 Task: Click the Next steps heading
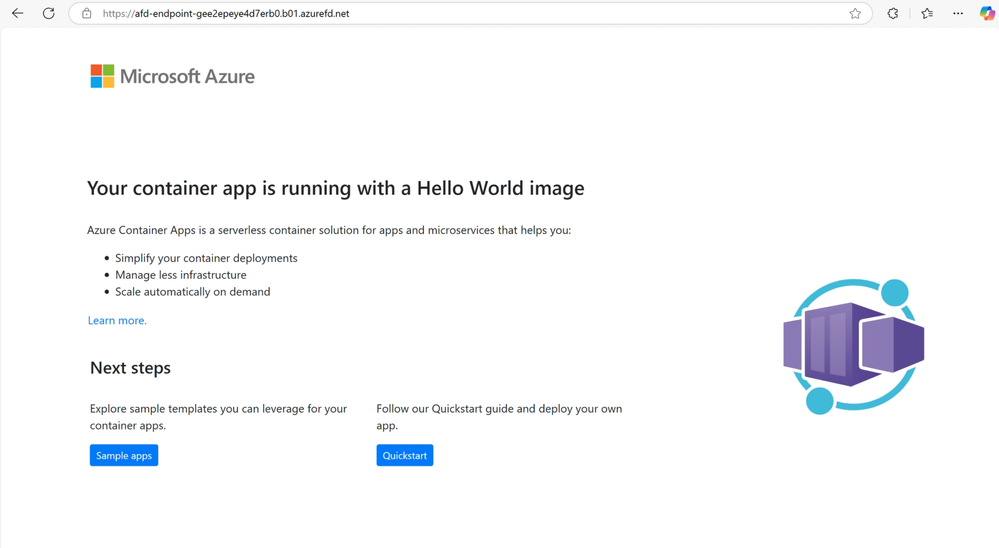(130, 368)
